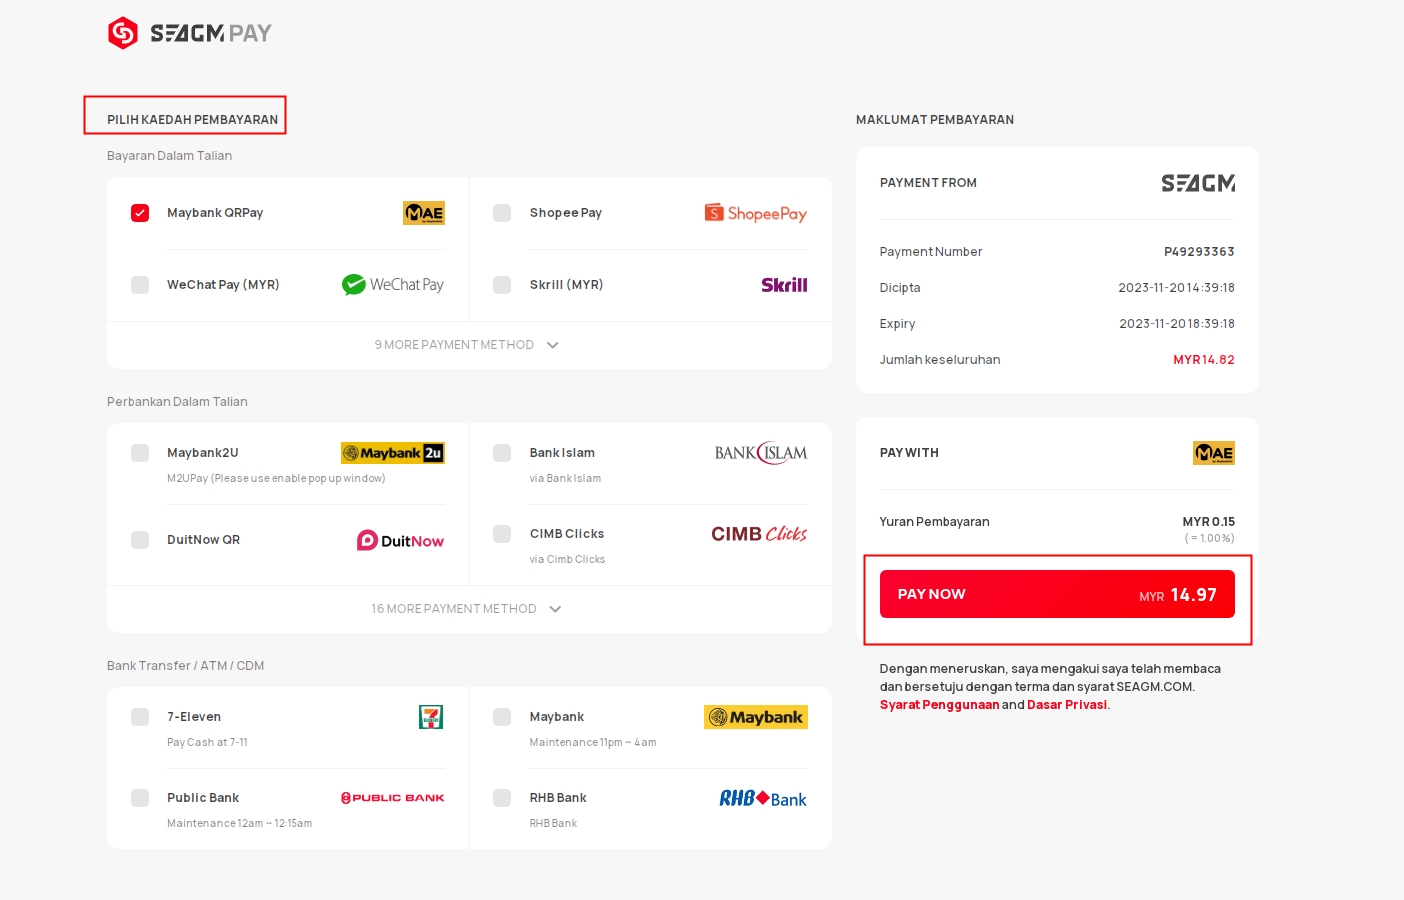Click the 7-Eleven logo
This screenshot has width=1404, height=900.
(x=431, y=717)
